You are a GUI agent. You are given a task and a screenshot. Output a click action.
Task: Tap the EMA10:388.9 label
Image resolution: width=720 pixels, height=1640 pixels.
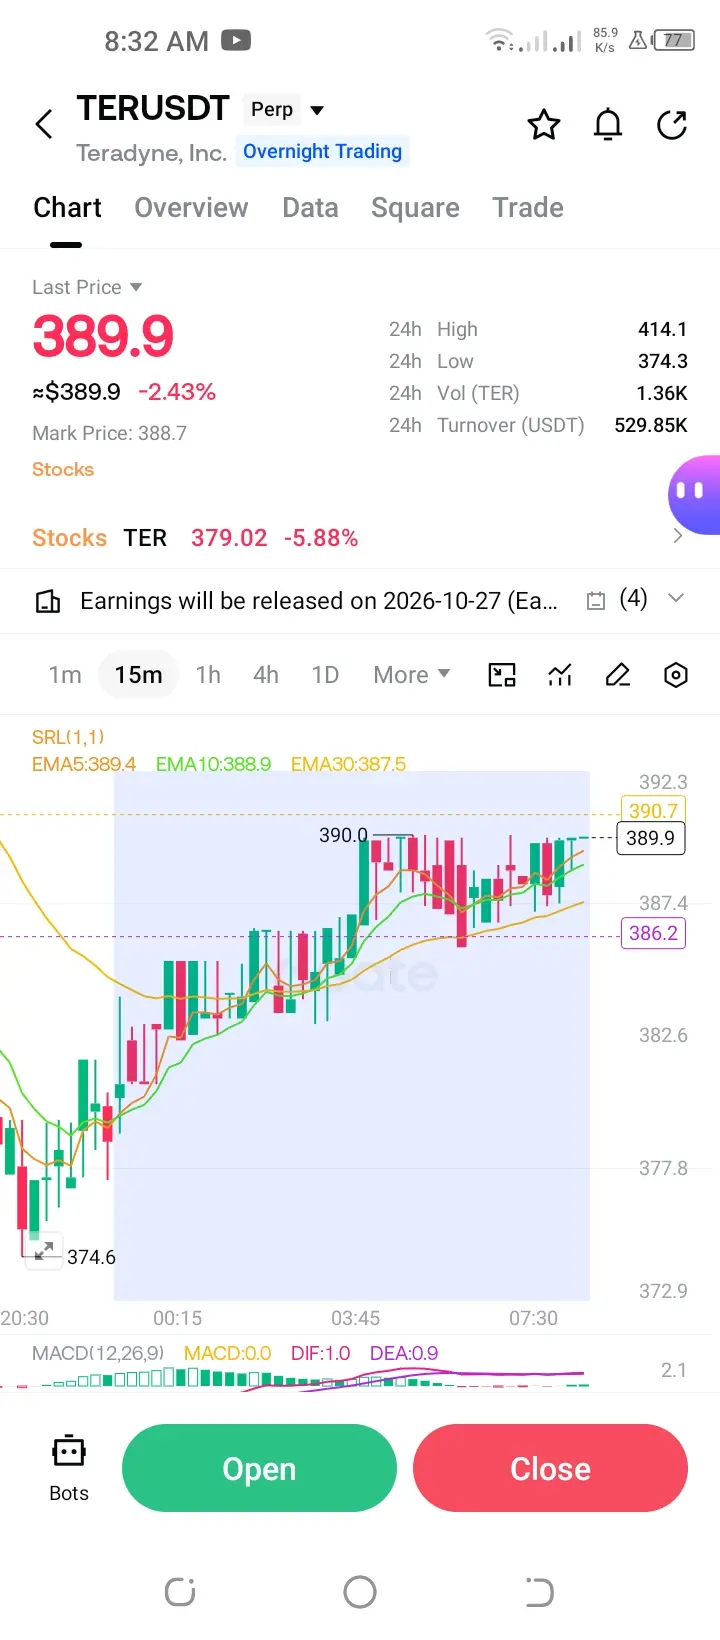[213, 764]
